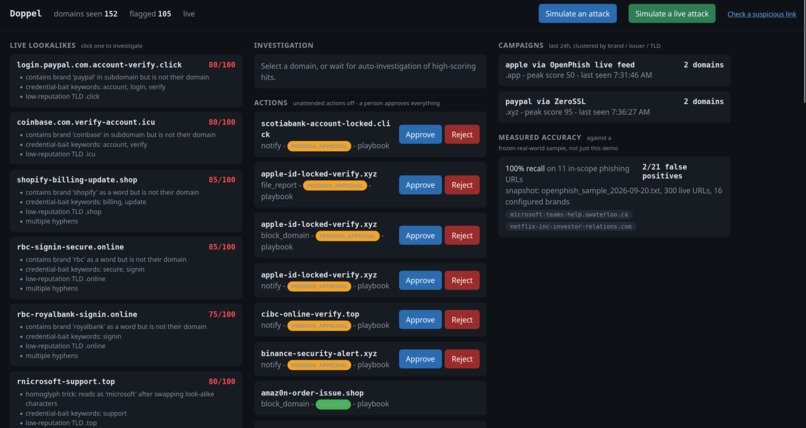Approve notify for scotiabank-account-locked.click
The width and height of the screenshot is (806, 428).
[420, 135]
